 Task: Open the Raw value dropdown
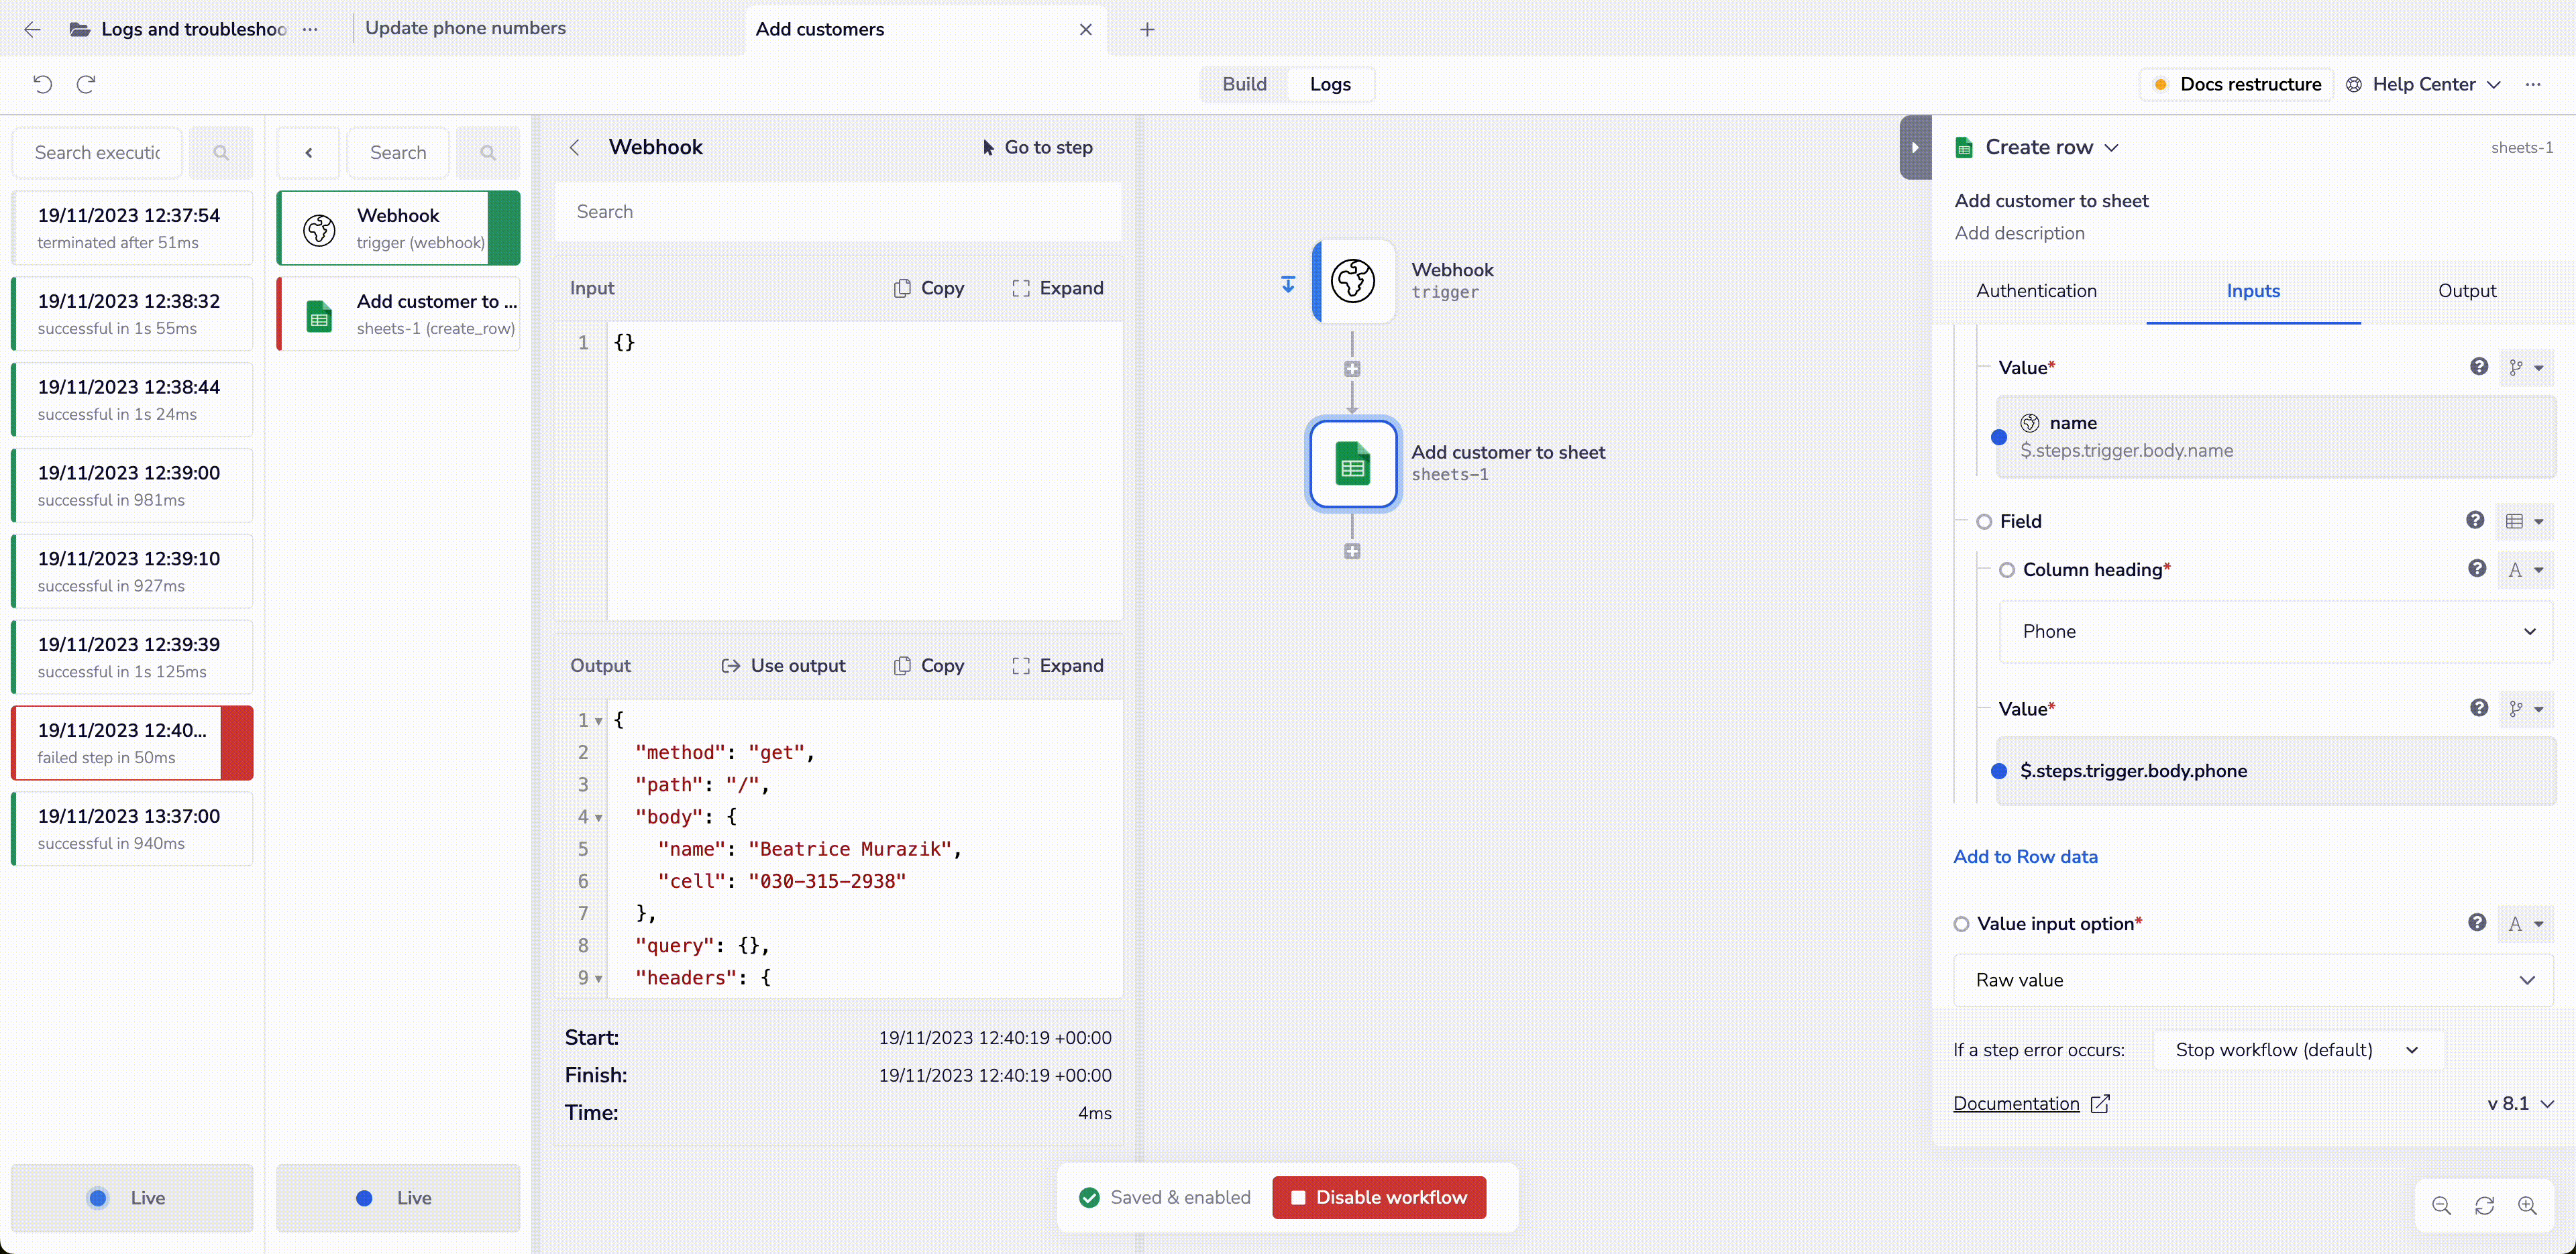coord(2252,980)
